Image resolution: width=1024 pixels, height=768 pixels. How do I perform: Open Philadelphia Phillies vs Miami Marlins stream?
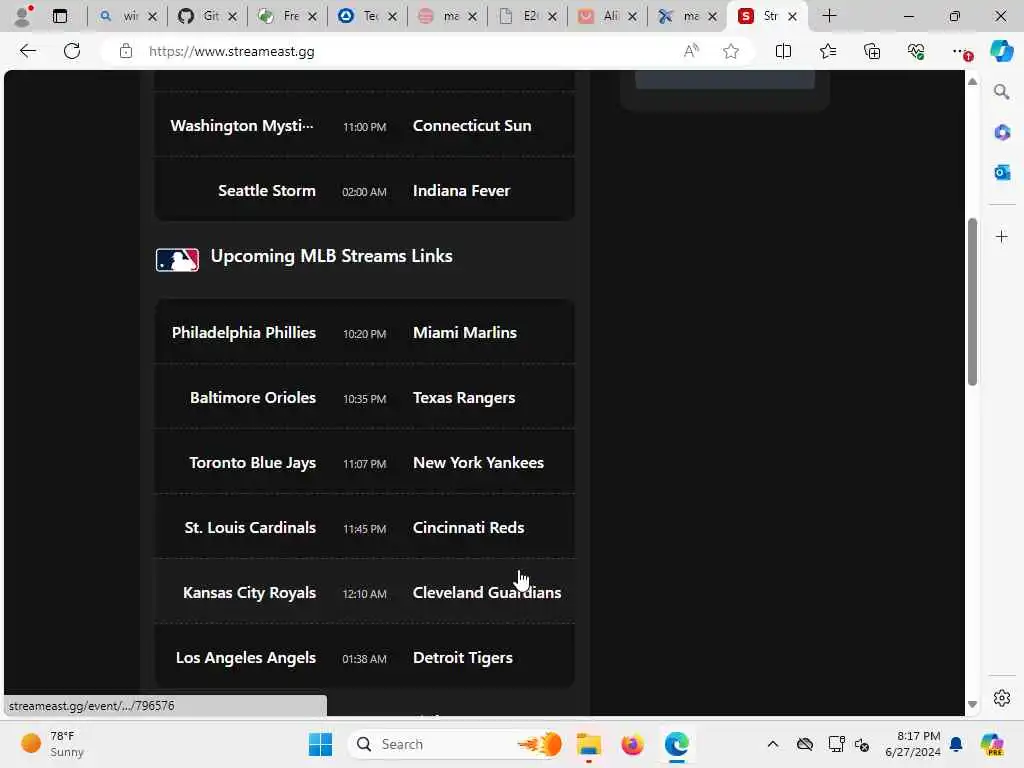coord(364,332)
